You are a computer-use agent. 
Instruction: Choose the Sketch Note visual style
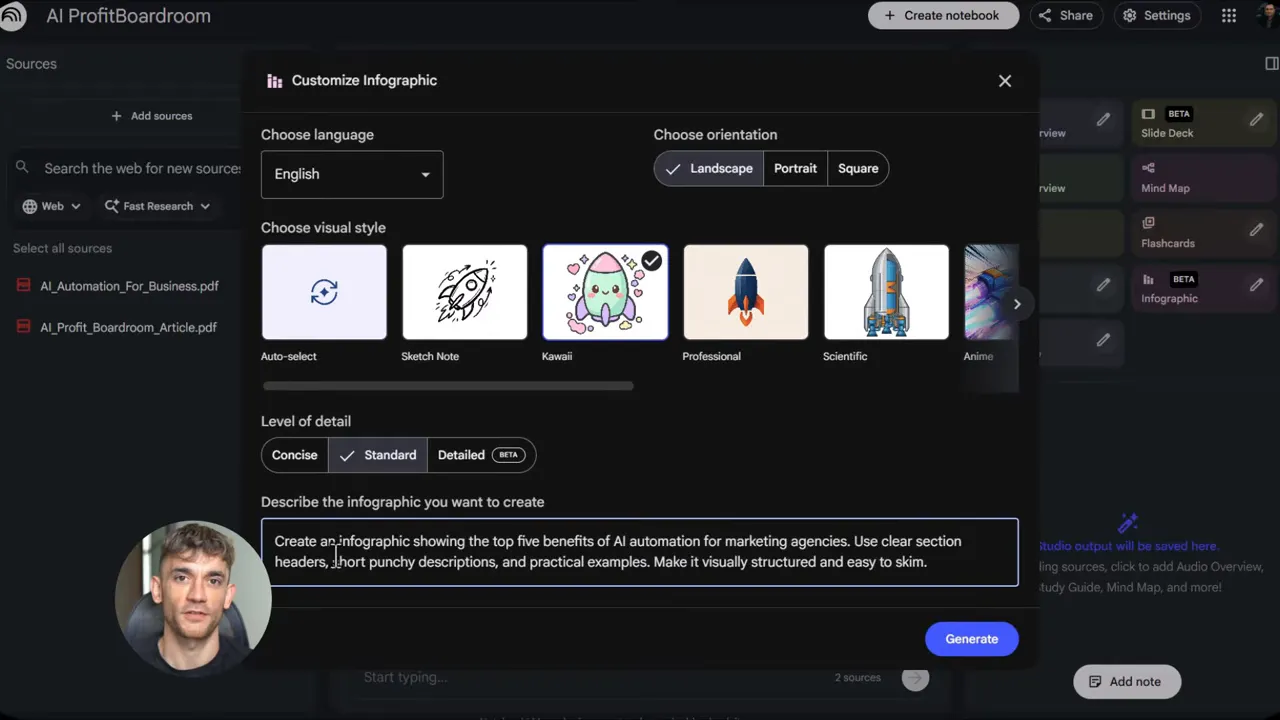[465, 292]
